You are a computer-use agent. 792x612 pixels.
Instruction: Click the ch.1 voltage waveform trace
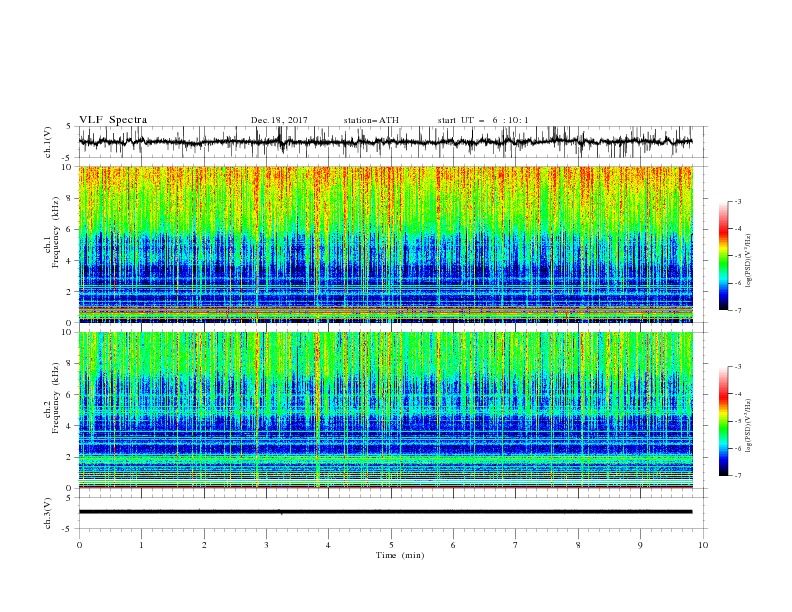tap(385, 142)
